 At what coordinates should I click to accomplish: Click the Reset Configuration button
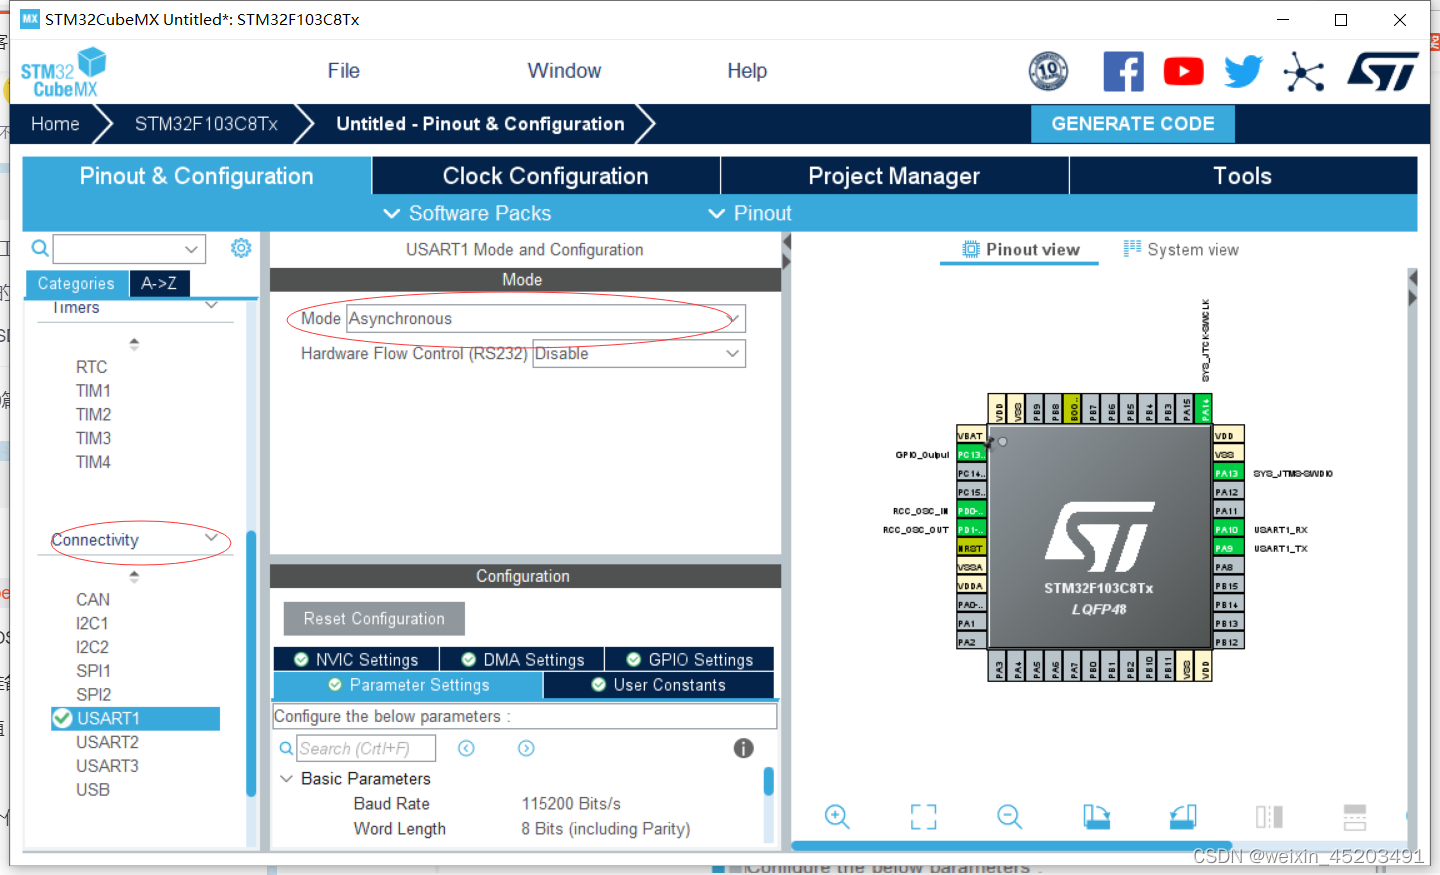click(374, 619)
